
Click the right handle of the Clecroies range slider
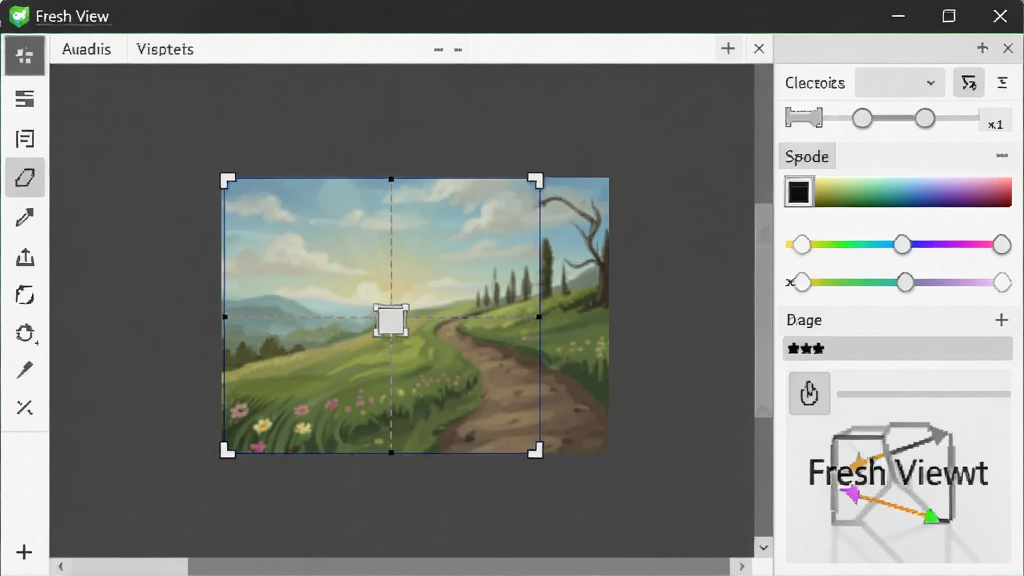point(925,118)
